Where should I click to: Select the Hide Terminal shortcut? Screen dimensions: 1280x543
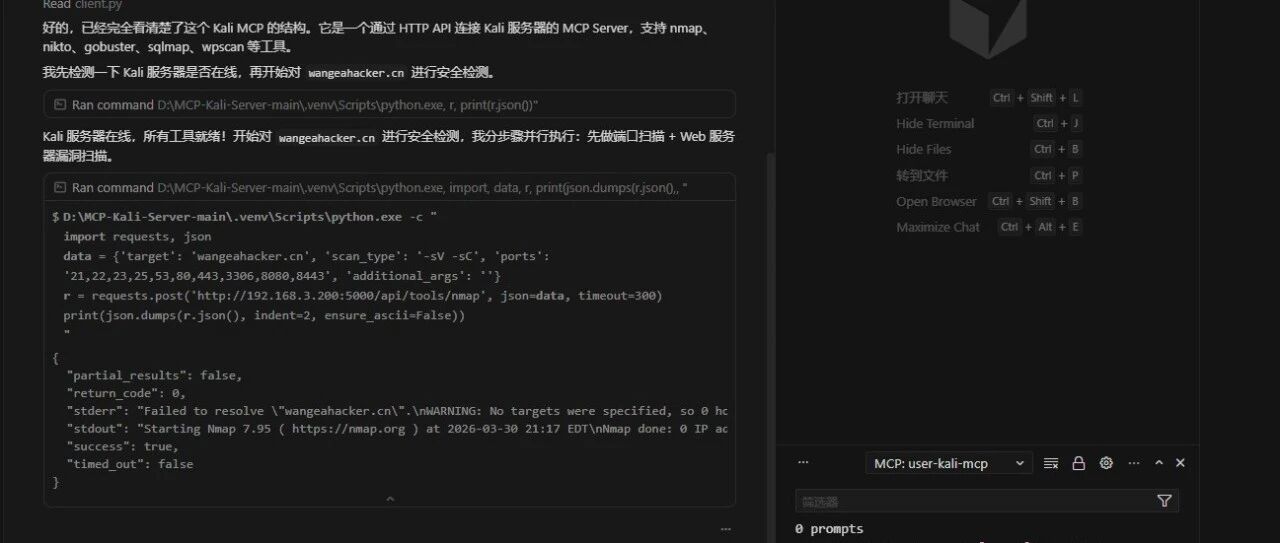(x=935, y=123)
